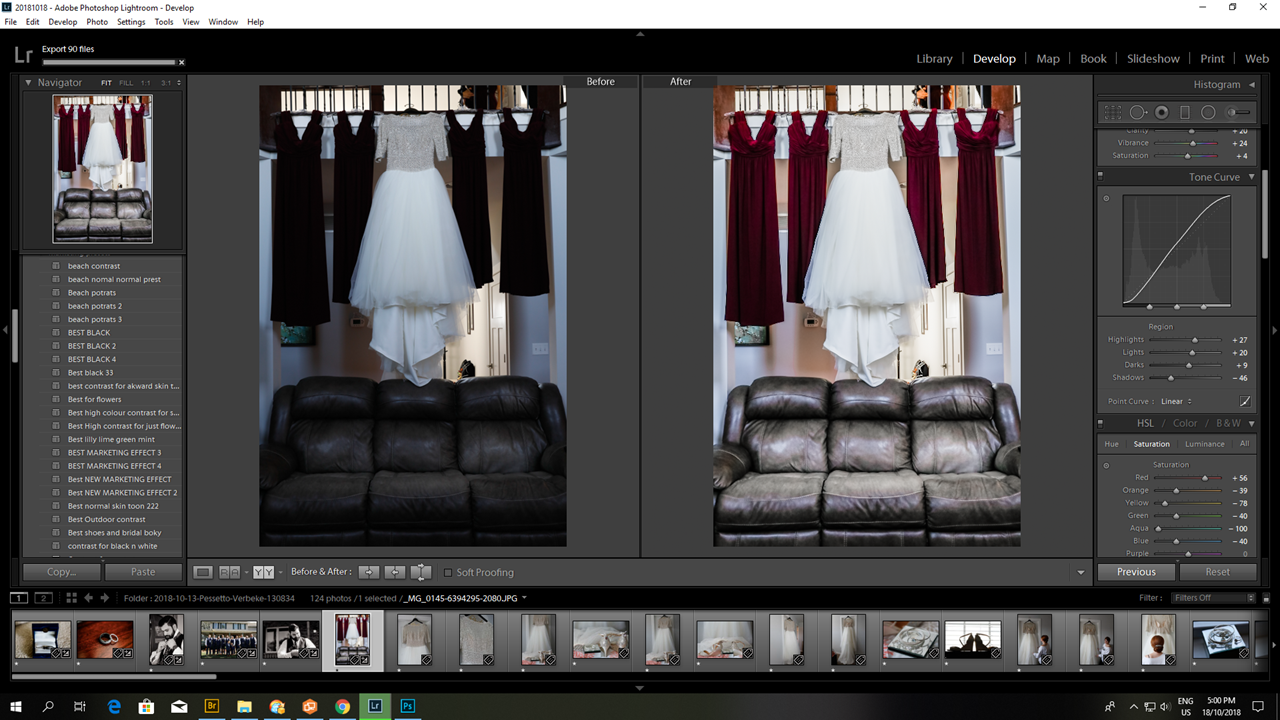
Task: Click Before/After Y Y view icon
Action: 263,572
